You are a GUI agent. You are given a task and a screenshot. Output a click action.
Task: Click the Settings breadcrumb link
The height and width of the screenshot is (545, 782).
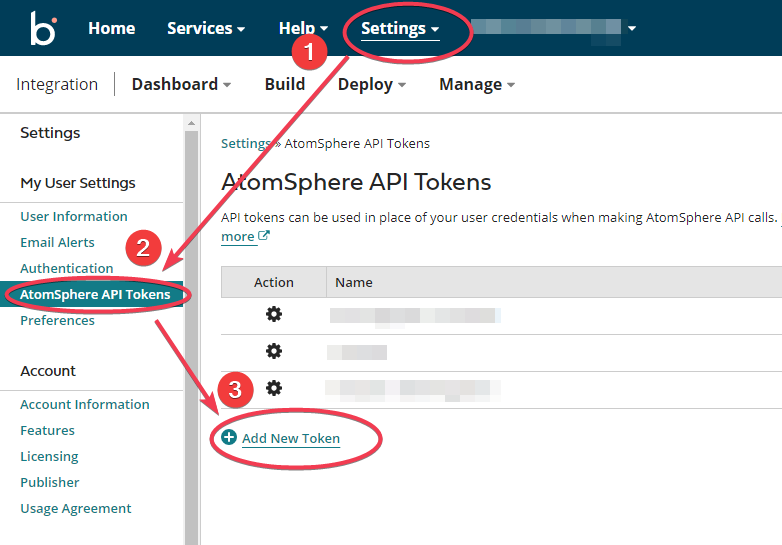pyautogui.click(x=245, y=143)
